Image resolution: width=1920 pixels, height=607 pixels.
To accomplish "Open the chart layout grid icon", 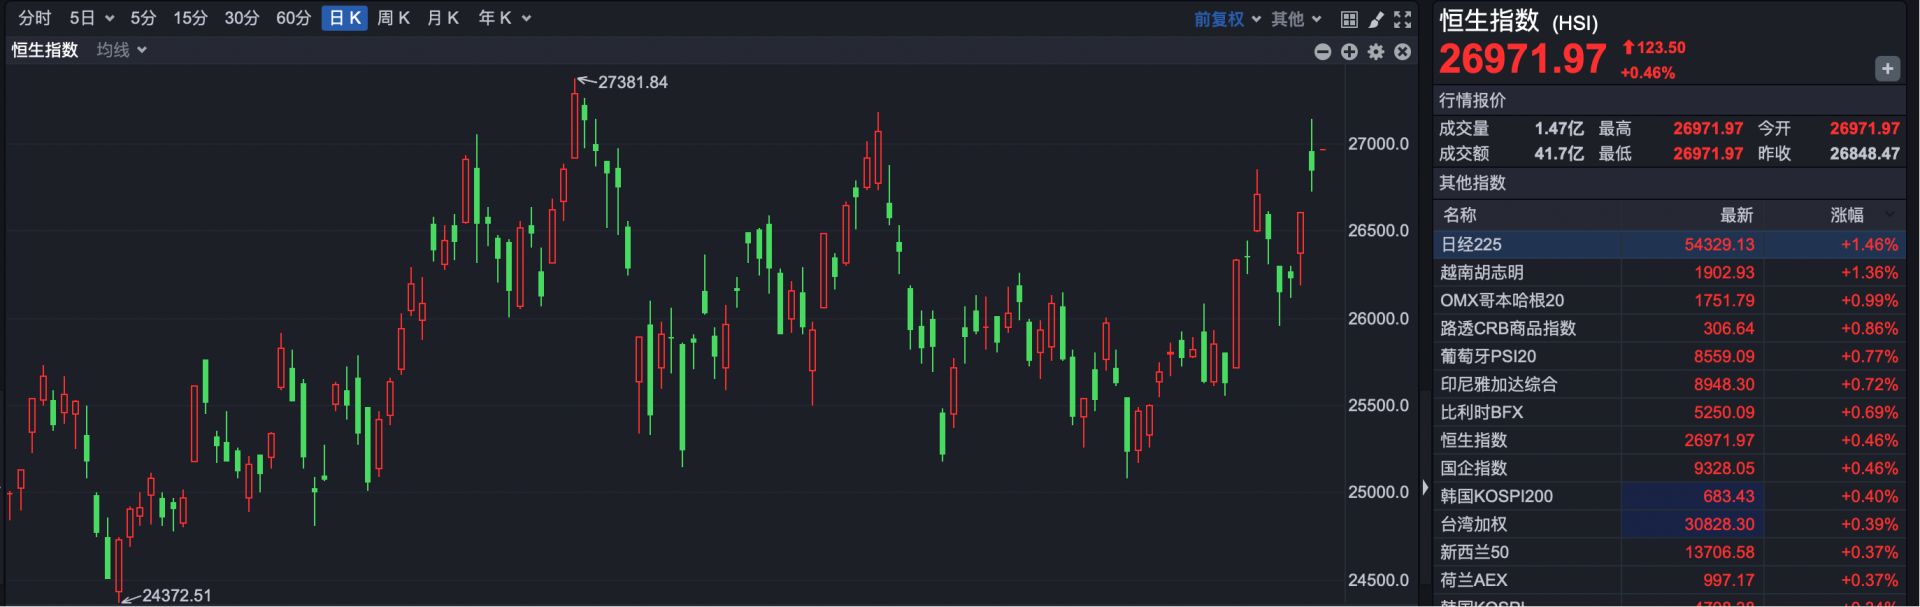I will tap(1349, 19).
